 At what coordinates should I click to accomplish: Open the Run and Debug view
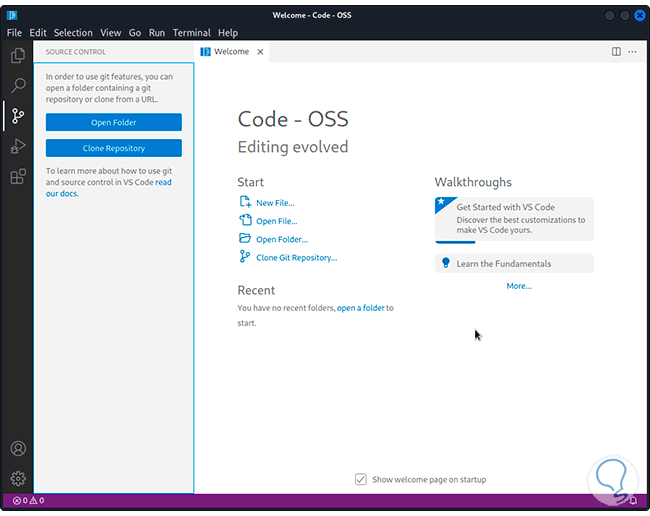coord(17,146)
